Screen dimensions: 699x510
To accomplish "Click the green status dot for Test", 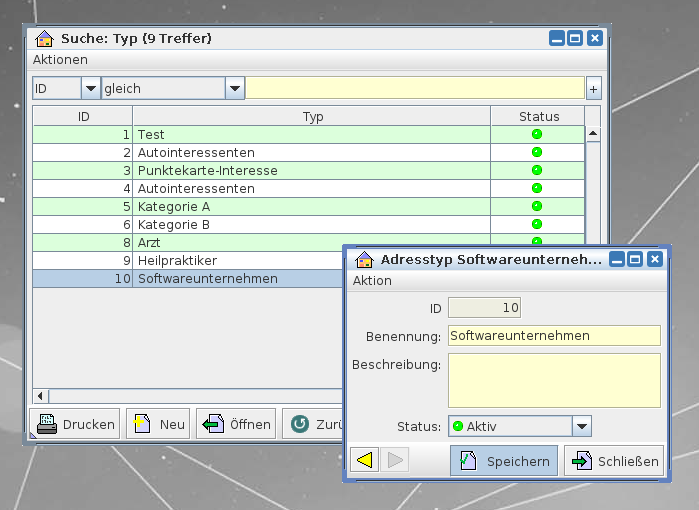I will (536, 134).
